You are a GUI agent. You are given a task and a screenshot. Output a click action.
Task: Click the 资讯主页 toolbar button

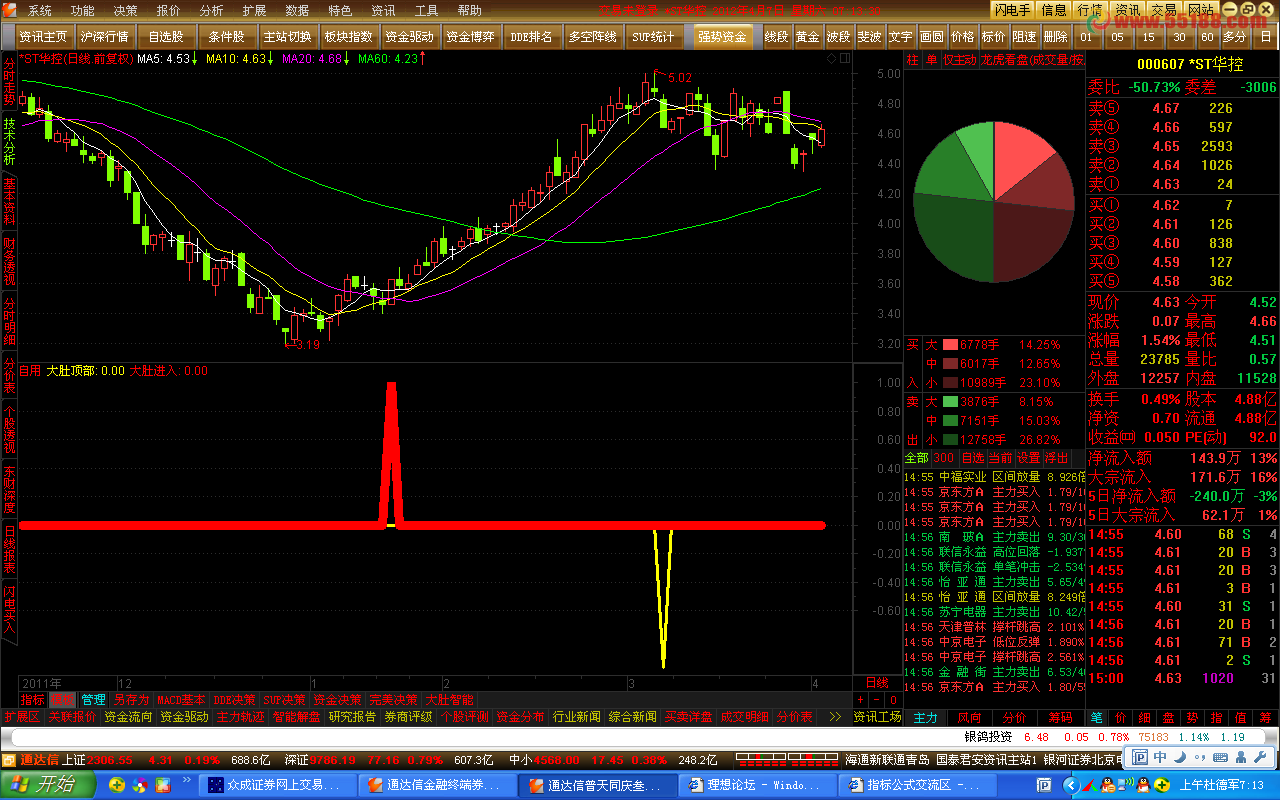click(x=42, y=37)
